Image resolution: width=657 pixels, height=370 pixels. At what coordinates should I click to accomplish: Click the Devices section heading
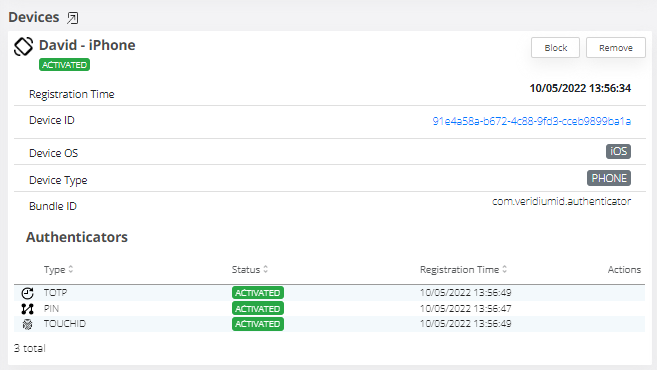click(34, 17)
